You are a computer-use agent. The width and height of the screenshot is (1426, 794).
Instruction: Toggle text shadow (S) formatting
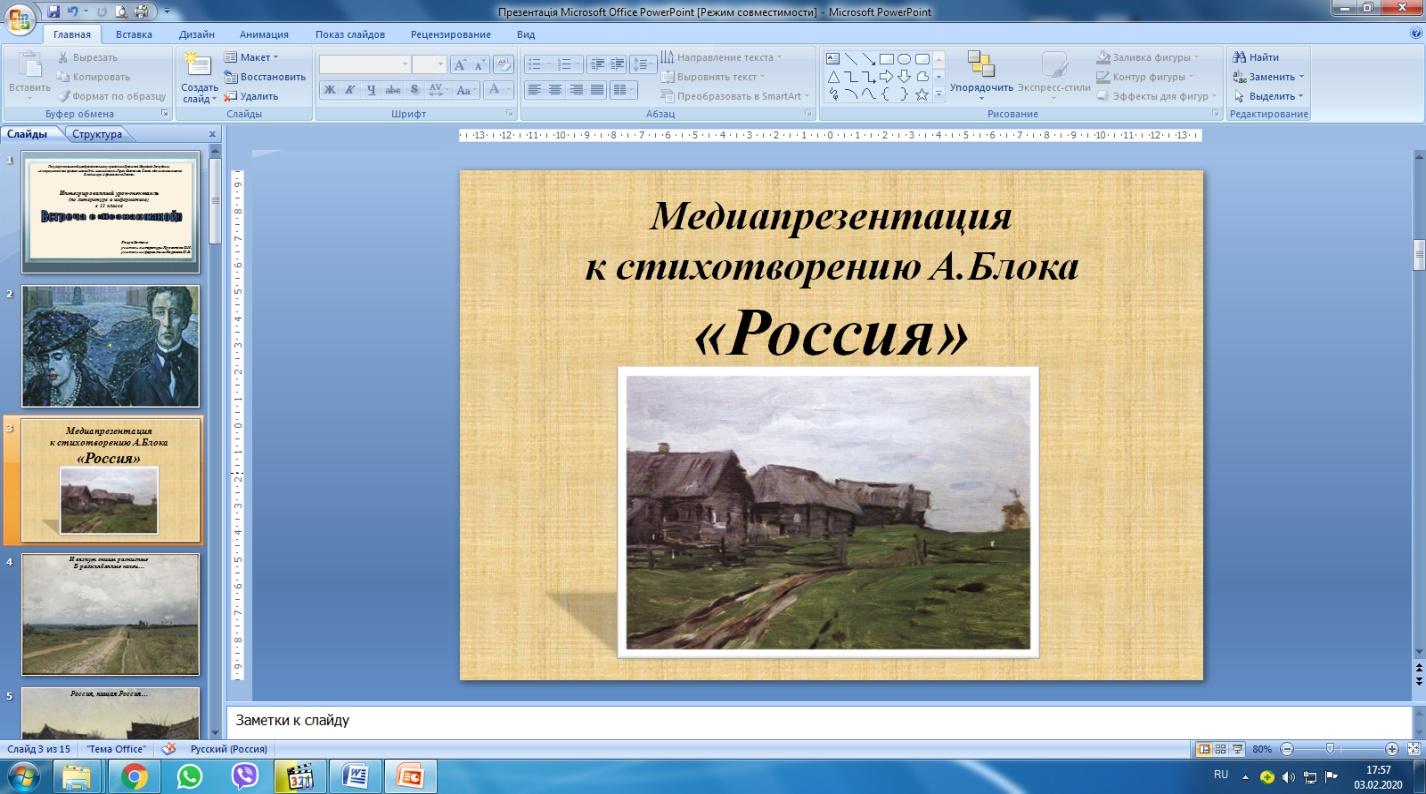(x=414, y=90)
